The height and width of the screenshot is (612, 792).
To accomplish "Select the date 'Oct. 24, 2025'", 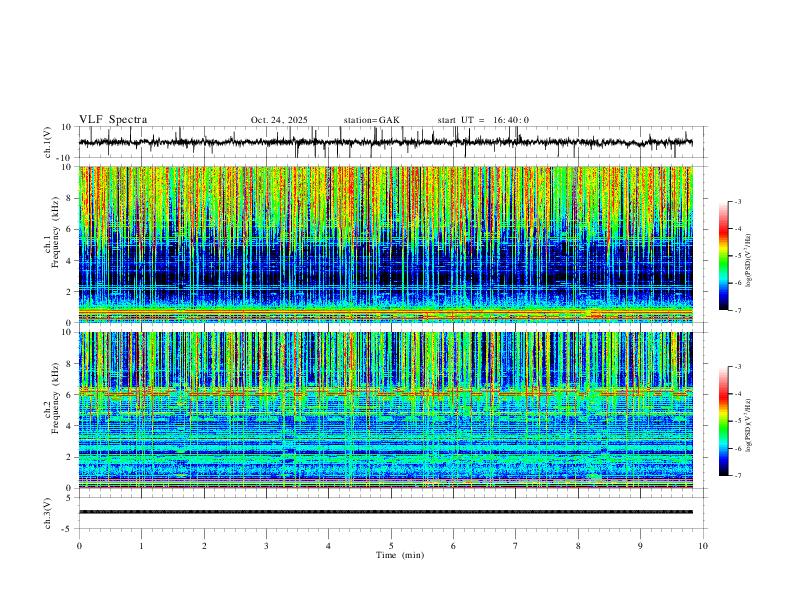I will point(279,120).
